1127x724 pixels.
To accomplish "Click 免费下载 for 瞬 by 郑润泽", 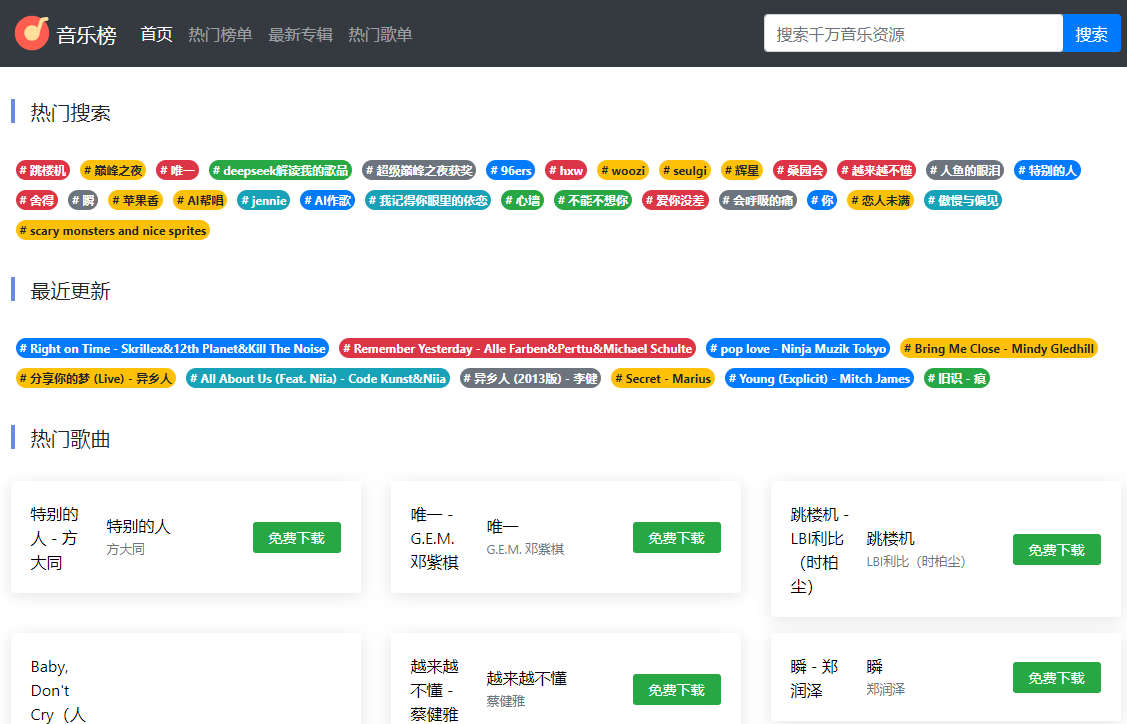I will pos(1057,678).
